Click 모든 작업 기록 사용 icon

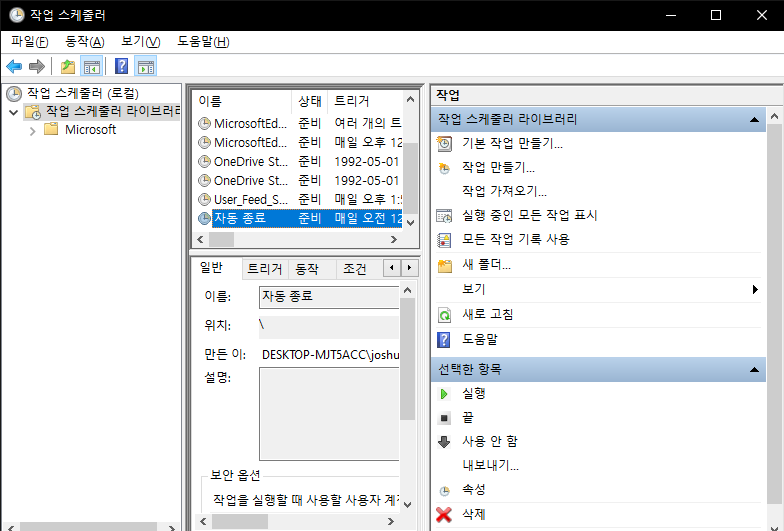click(x=444, y=240)
